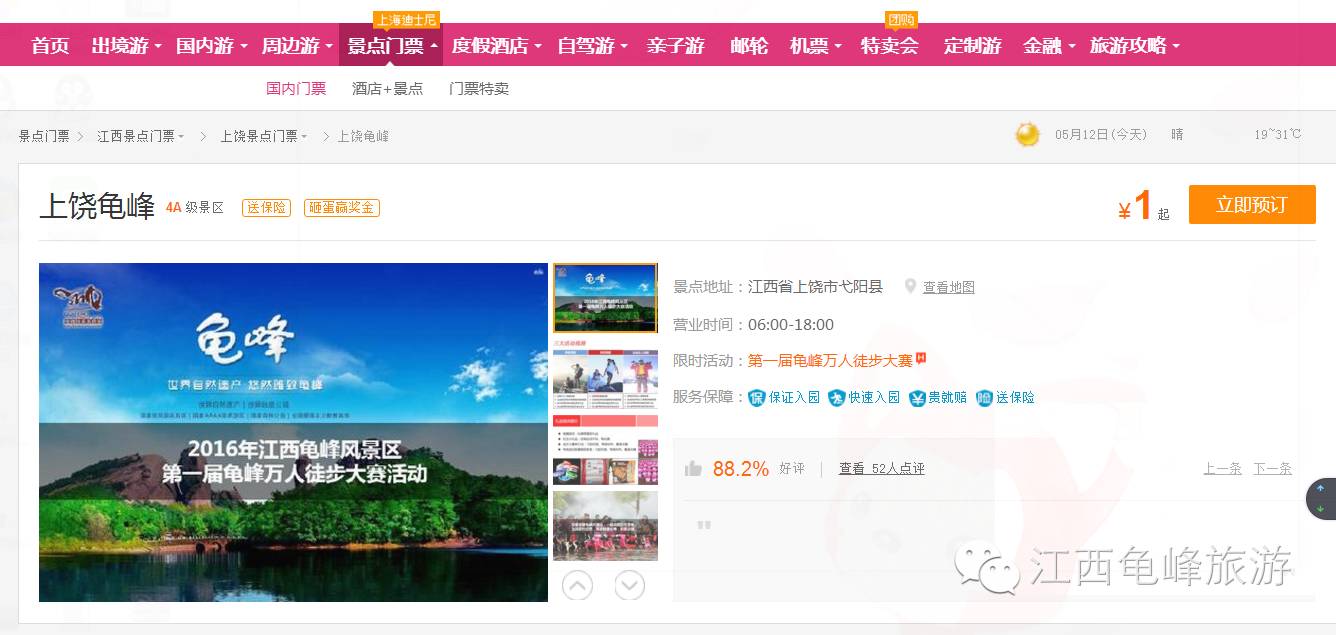Expand the 机票 navigation dropdown
Screen dimensions: 1336x635
(815, 46)
